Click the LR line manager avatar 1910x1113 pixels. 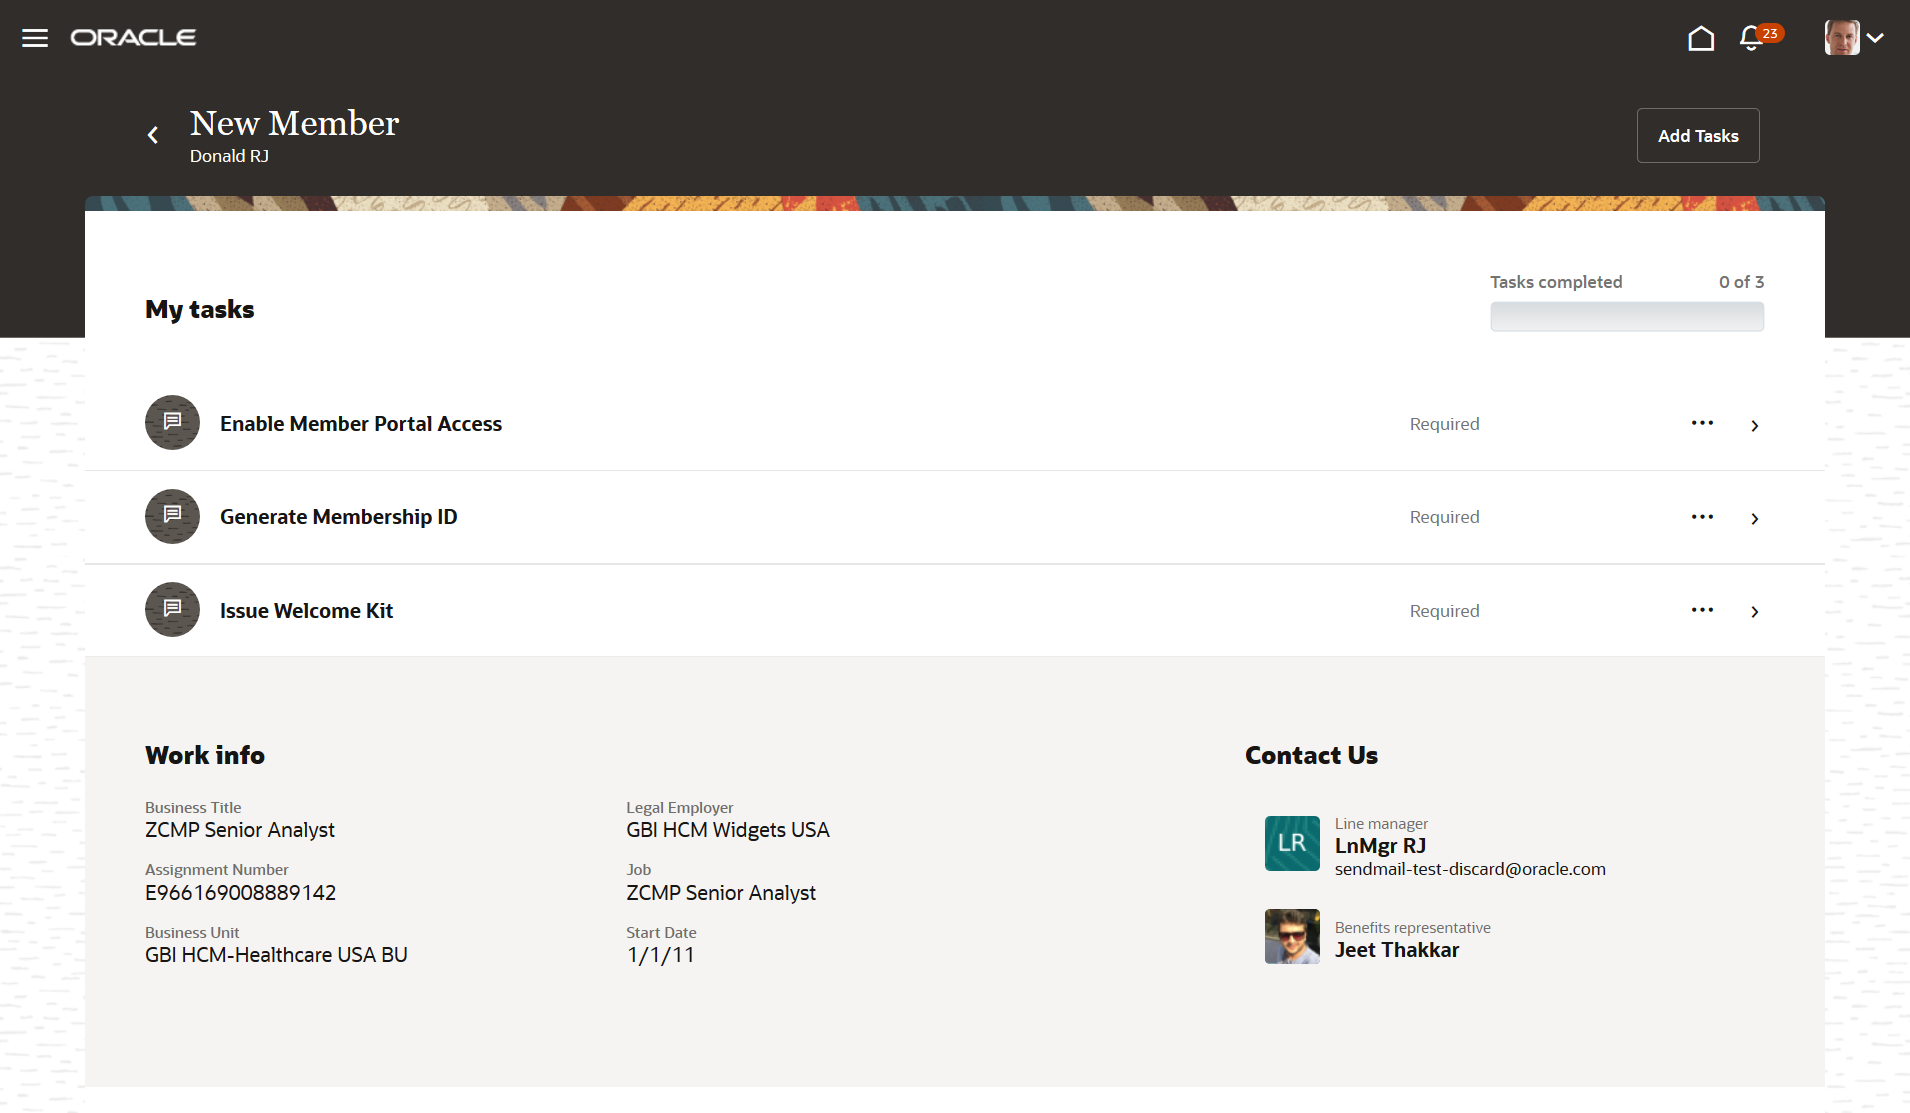click(x=1292, y=843)
